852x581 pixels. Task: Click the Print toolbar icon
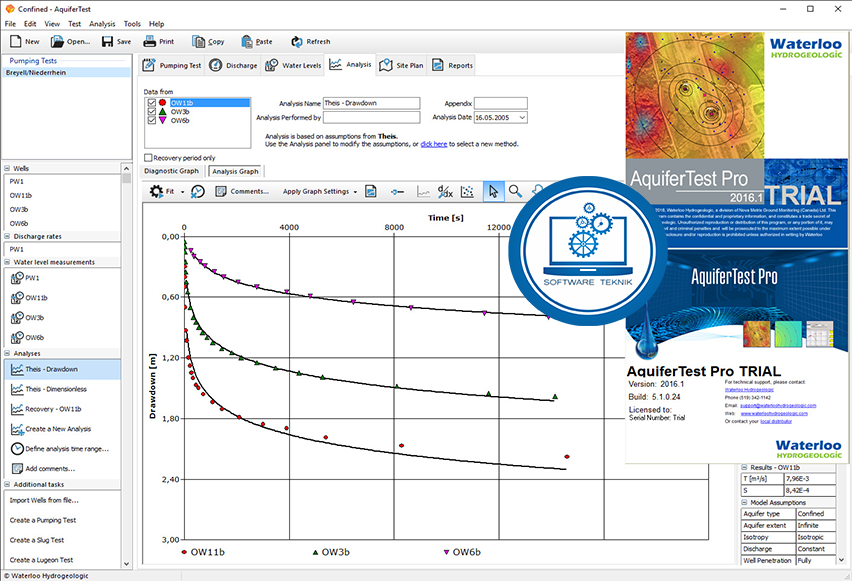point(149,41)
